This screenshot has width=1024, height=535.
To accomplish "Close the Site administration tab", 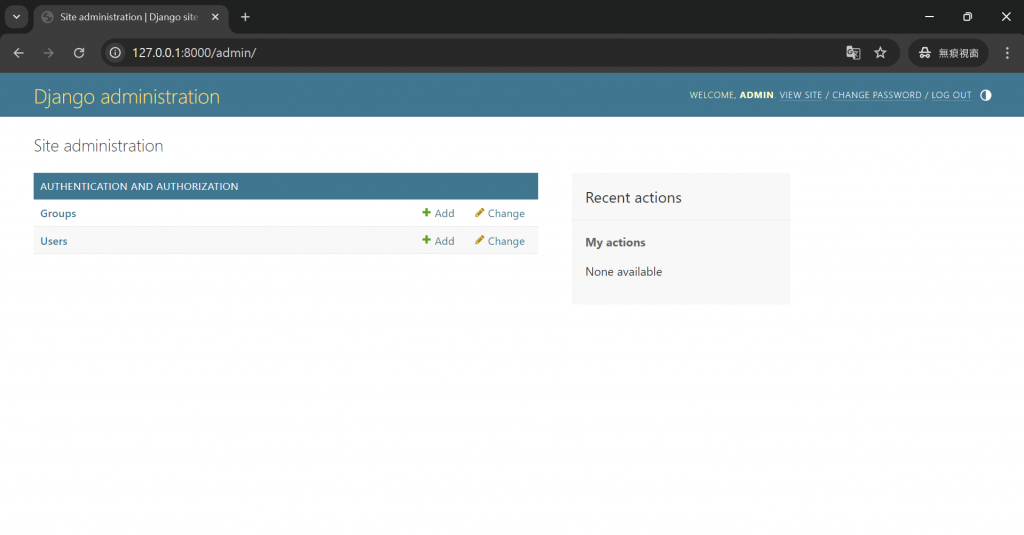I will 215,17.
